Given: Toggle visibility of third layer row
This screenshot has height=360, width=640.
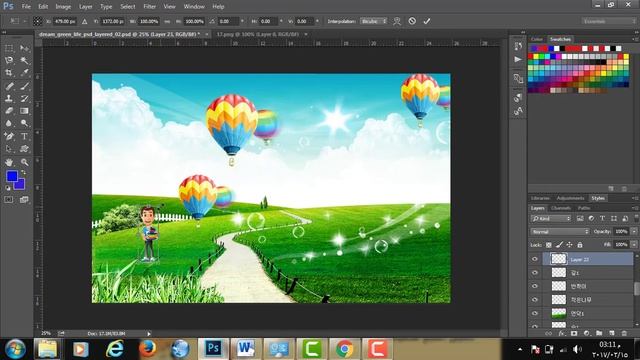Looking at the screenshot, I should tap(535, 286).
